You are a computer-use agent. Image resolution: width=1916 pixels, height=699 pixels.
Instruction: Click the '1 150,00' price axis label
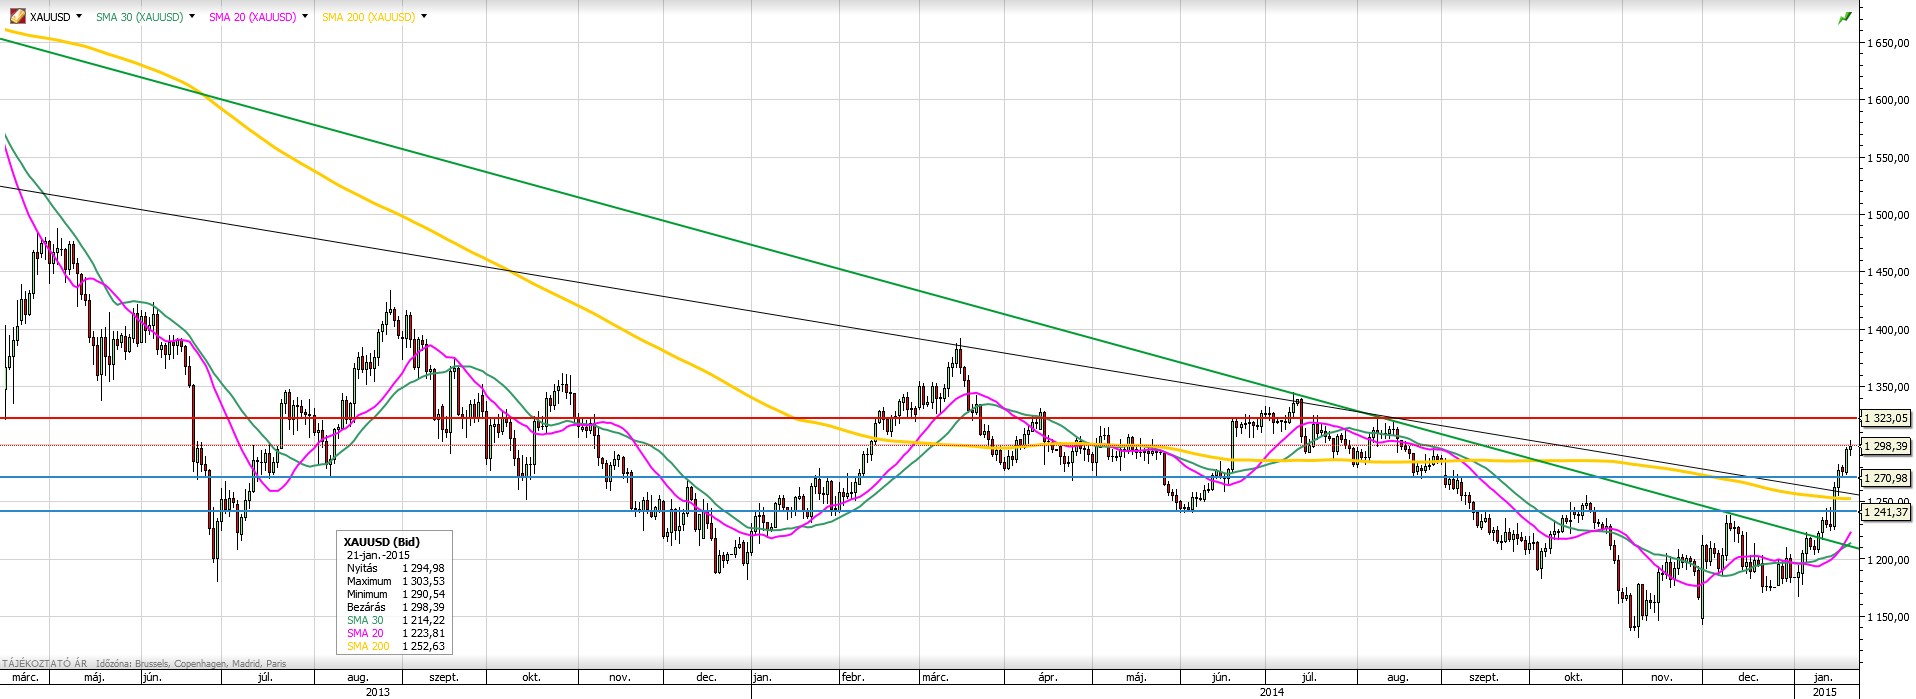[x=1888, y=617]
